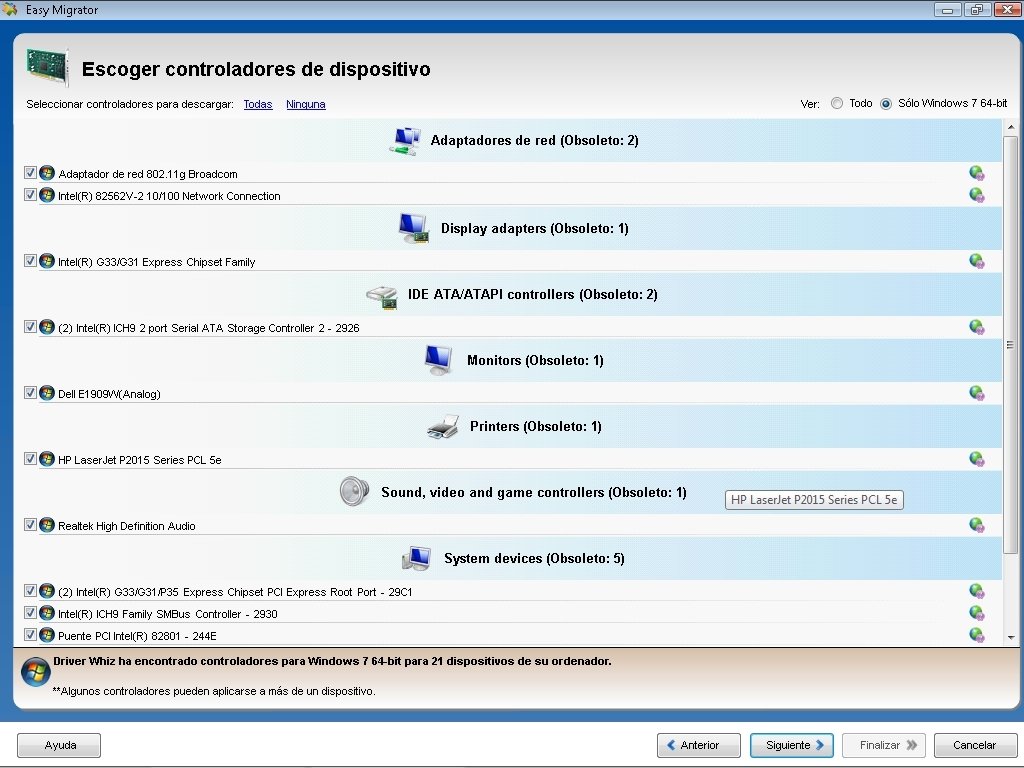Click the Display adapters category icon
This screenshot has width=1024, height=768.
tap(413, 229)
